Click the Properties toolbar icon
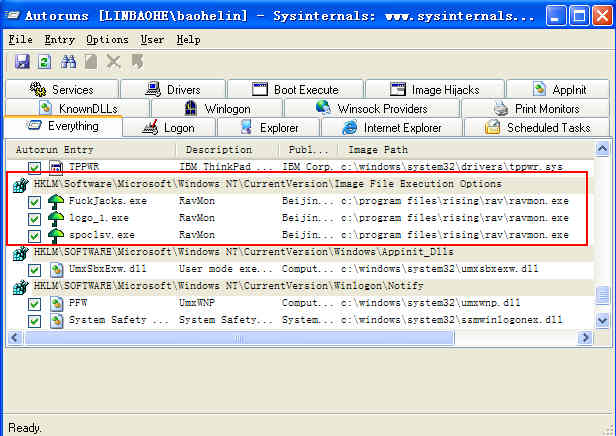616x436 pixels. click(x=91, y=62)
